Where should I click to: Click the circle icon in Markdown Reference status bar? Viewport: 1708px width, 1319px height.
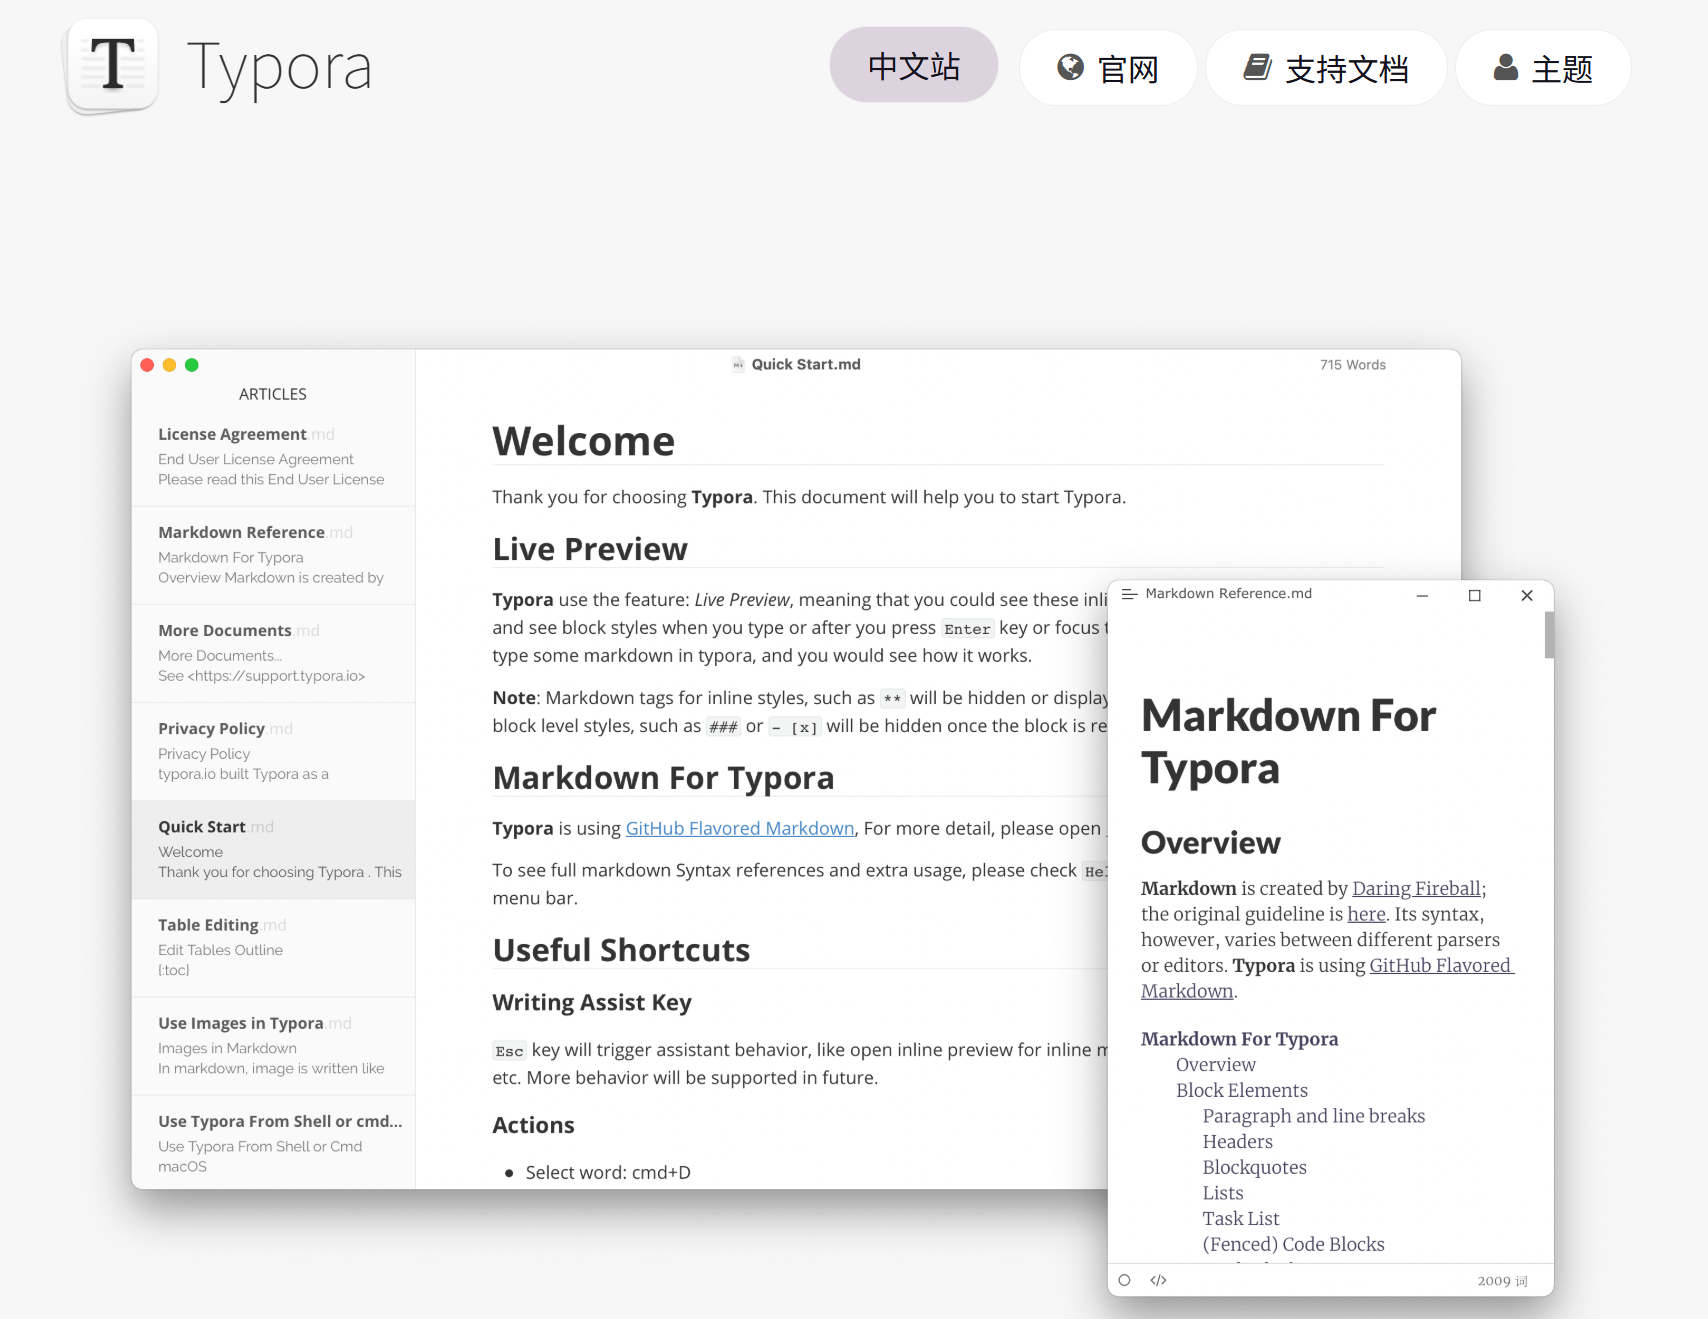click(1125, 1280)
